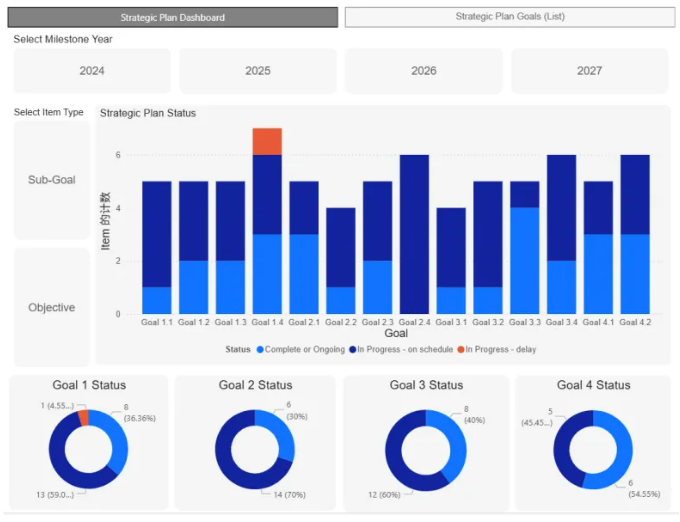The height and width of the screenshot is (522, 680).
Task: Click the orange slice in Goal 1 Status donut
Action: (x=84, y=417)
